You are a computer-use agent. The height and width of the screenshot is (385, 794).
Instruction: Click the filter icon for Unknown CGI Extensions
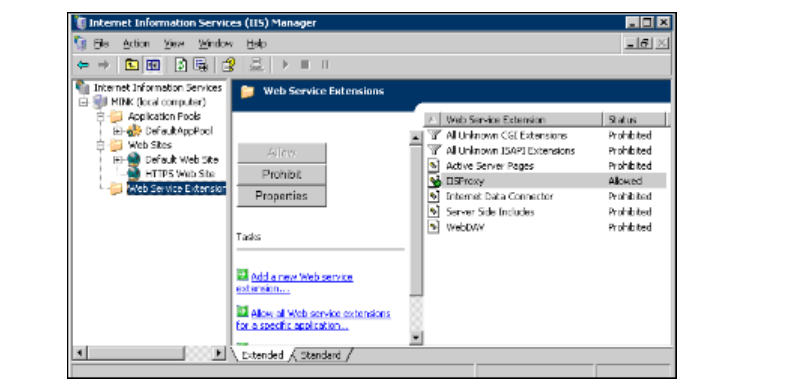(434, 135)
